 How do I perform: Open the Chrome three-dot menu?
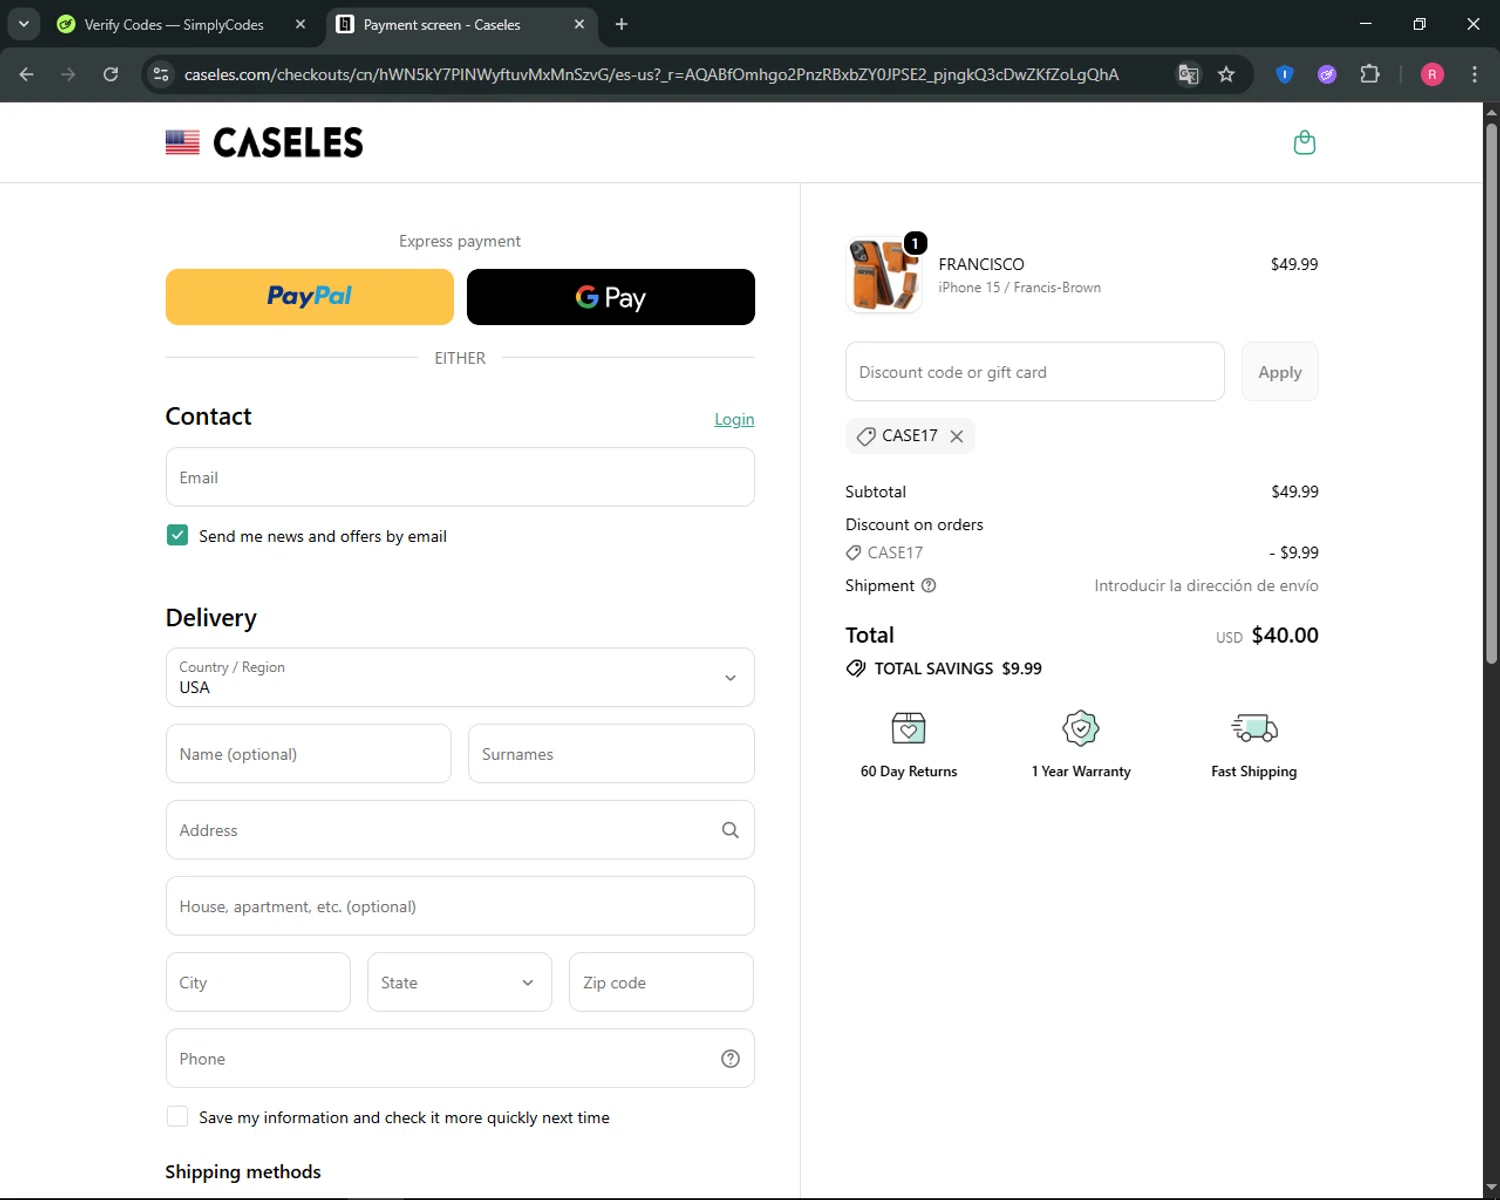pyautogui.click(x=1474, y=74)
